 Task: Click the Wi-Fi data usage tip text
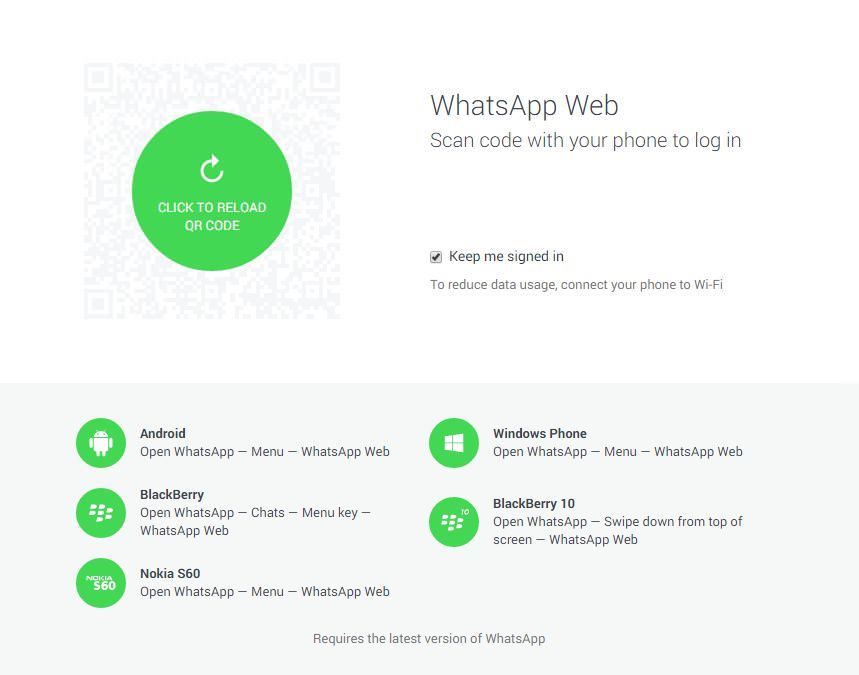[576, 285]
